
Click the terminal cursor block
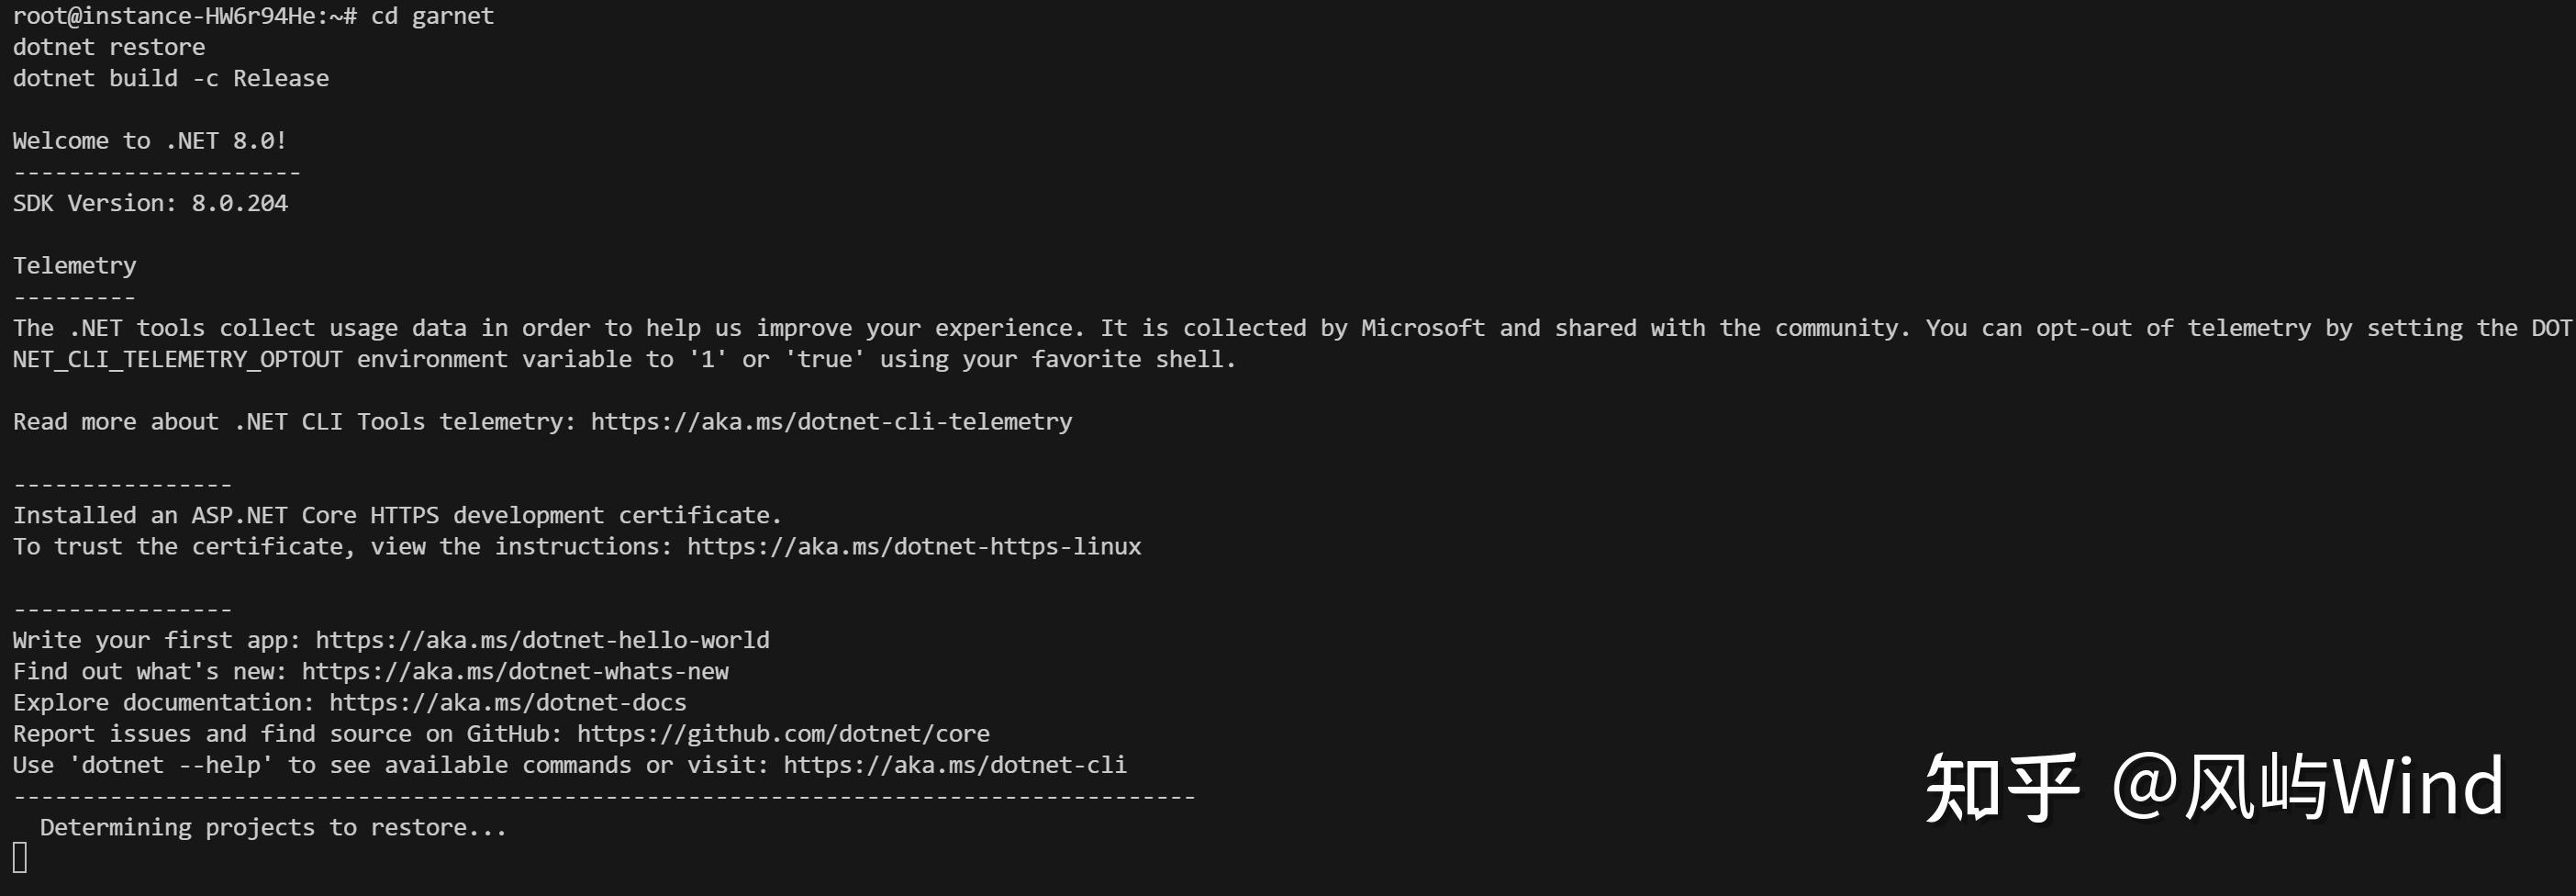tap(20, 858)
